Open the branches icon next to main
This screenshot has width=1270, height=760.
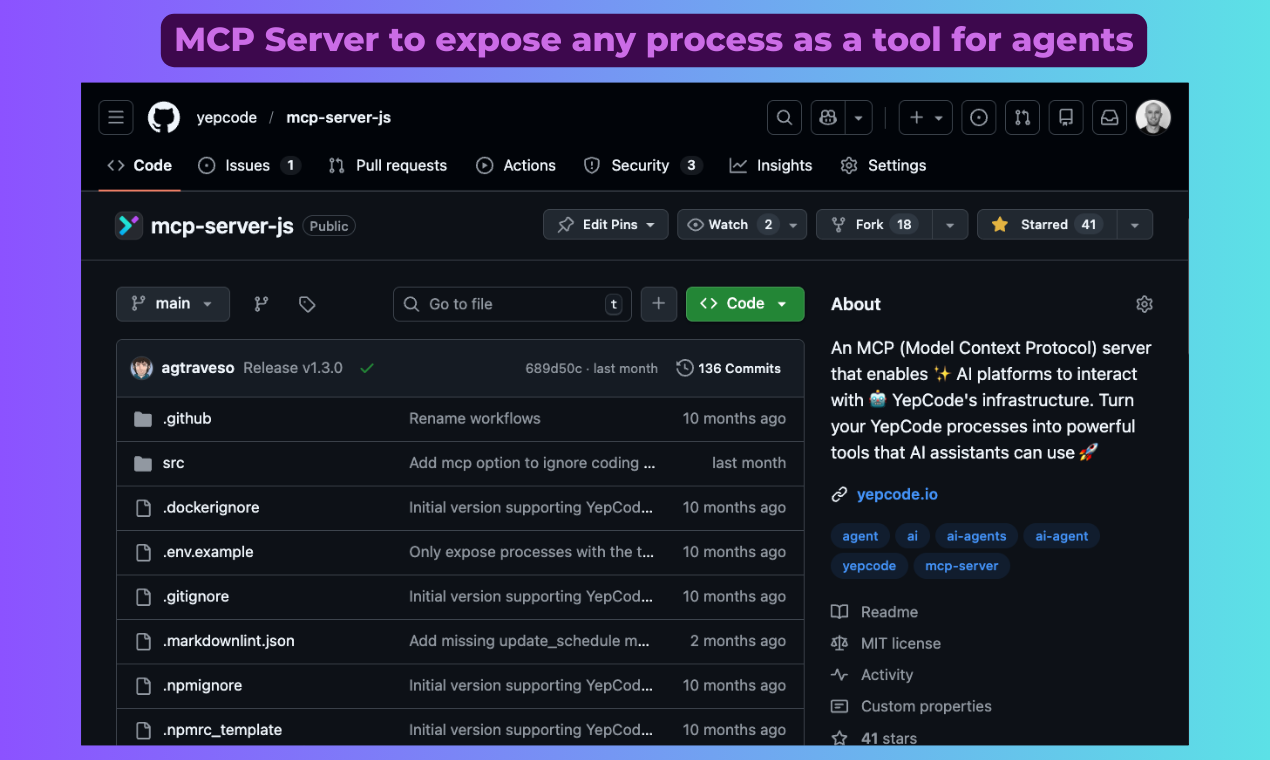point(260,303)
